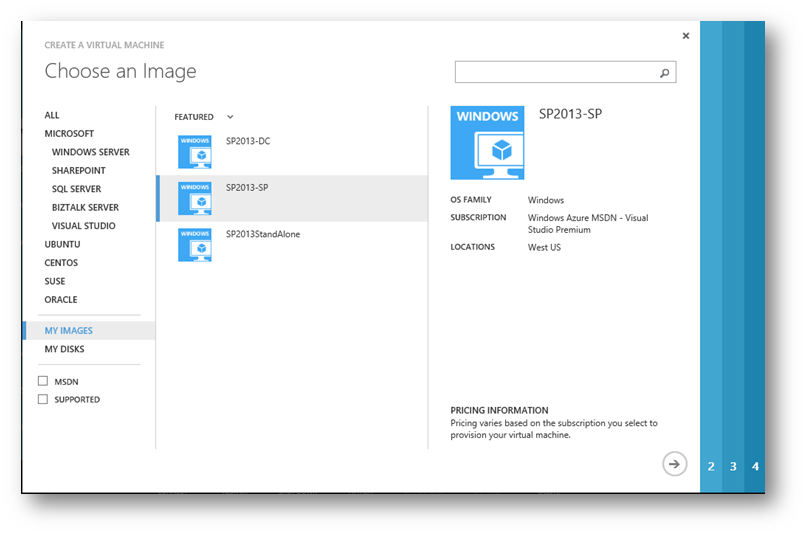807x536 pixels.
Task: Choose Visual Studio subcategory
Action: (x=83, y=226)
